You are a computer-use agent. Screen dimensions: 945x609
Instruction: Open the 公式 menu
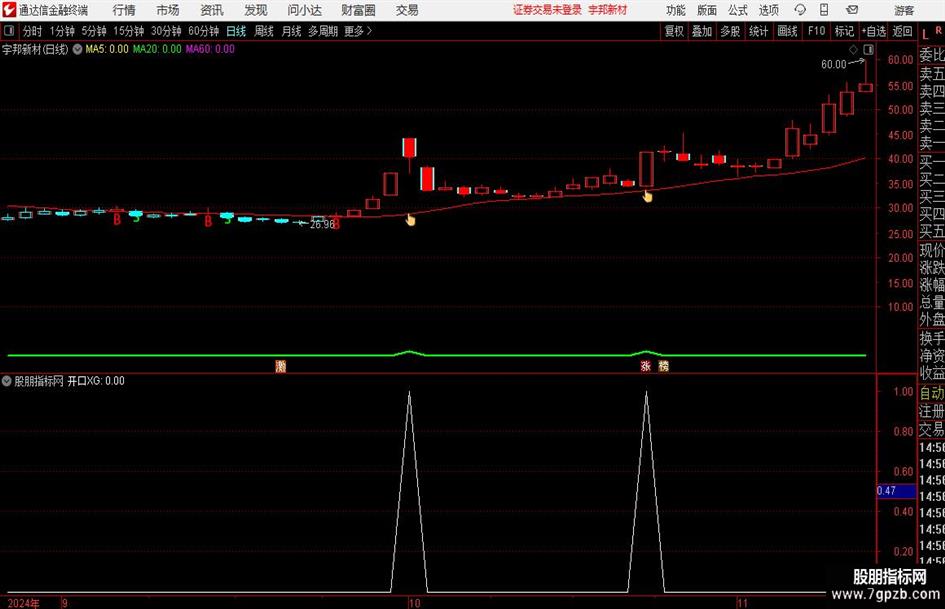coord(738,10)
